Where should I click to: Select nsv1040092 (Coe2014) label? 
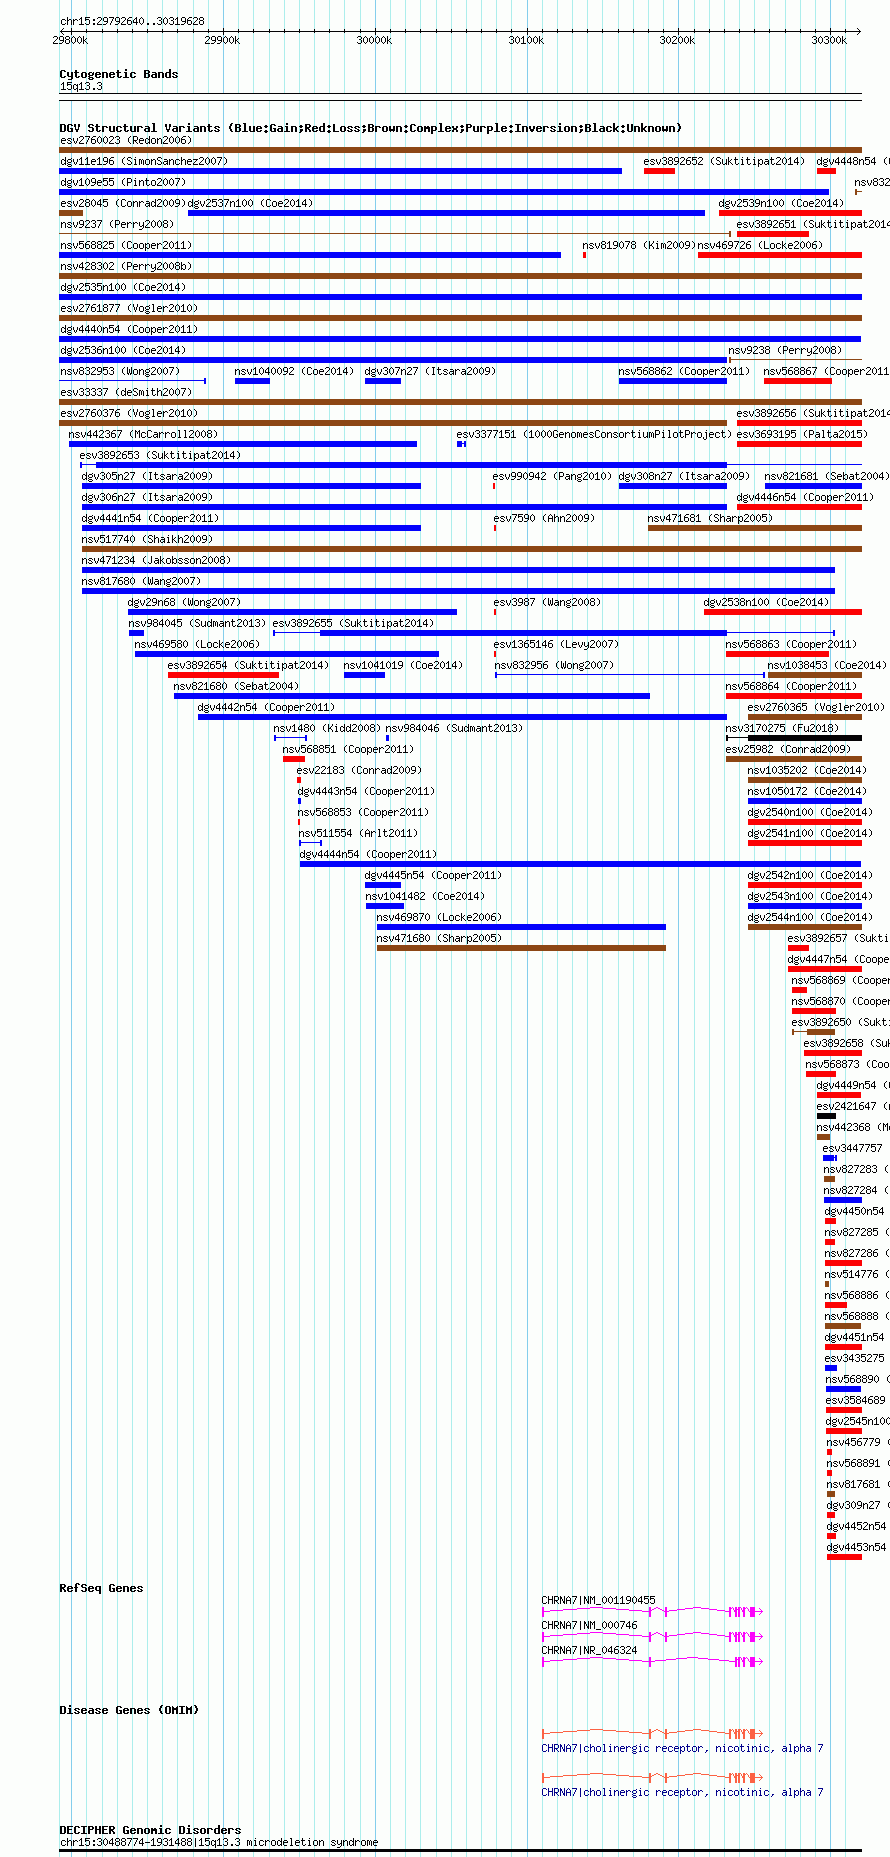click(x=294, y=371)
